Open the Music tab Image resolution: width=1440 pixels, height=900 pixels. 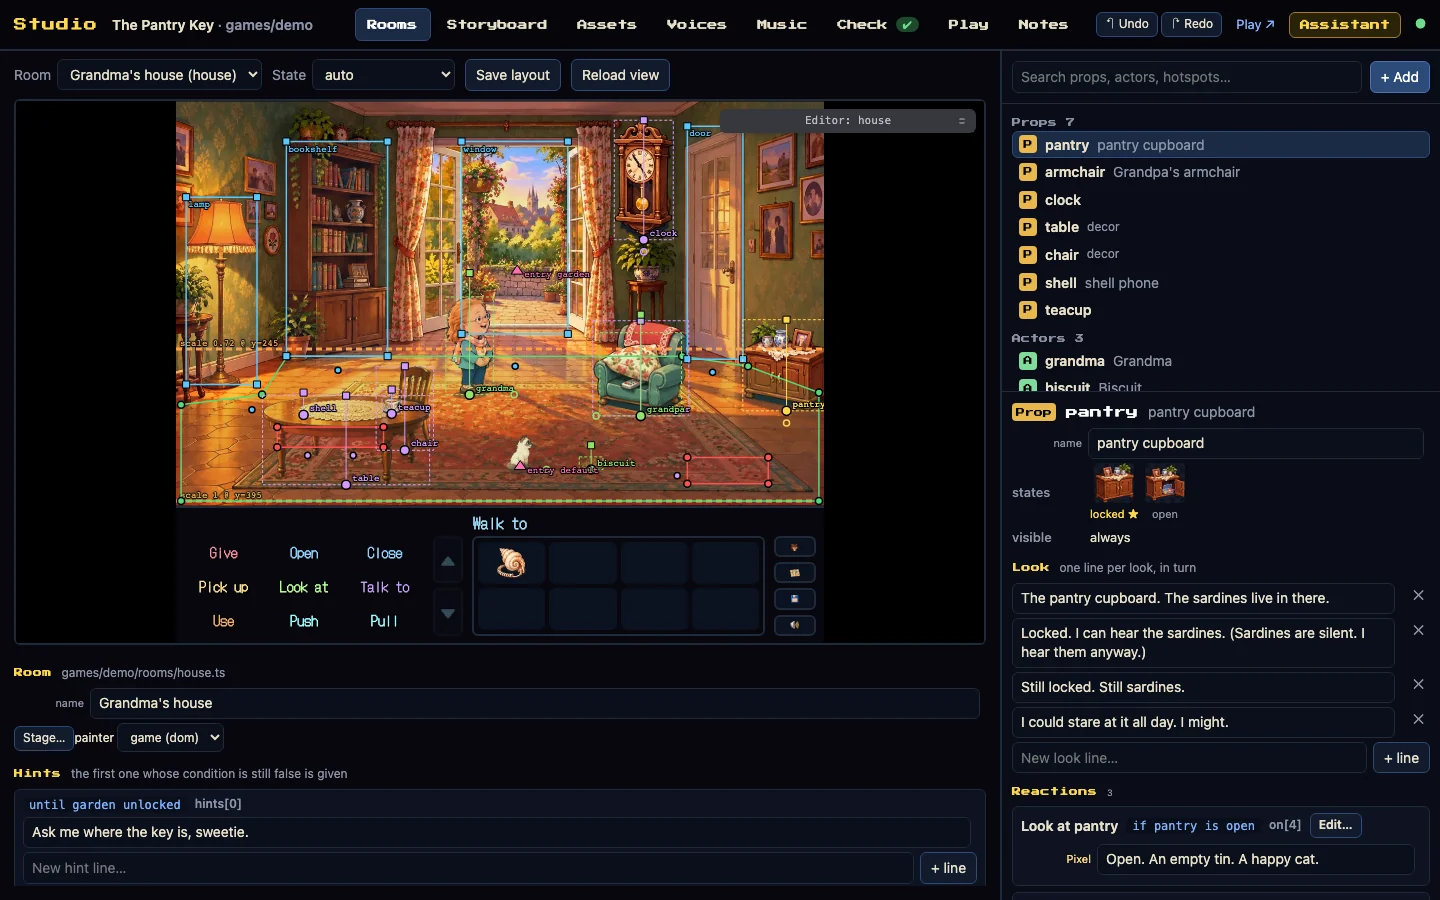781,24
